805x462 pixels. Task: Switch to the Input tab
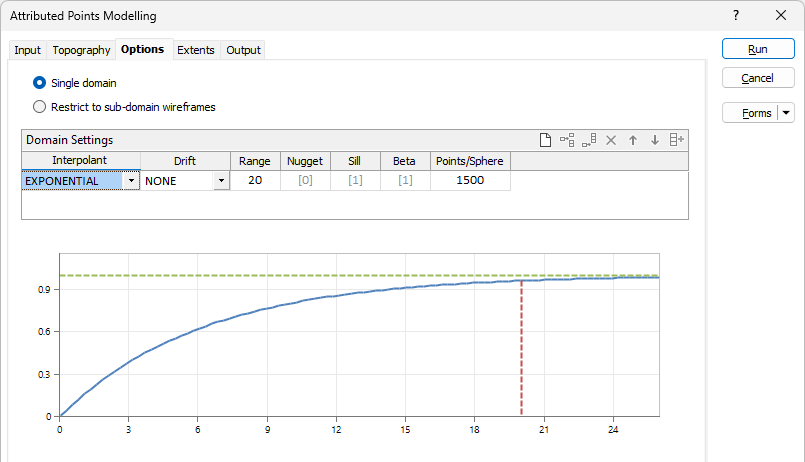[27, 50]
